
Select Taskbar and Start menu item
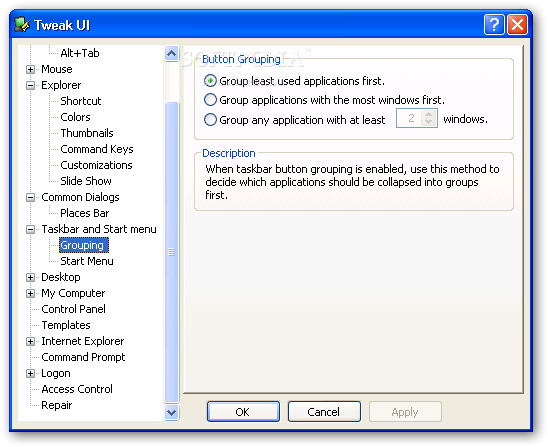[x=99, y=229]
